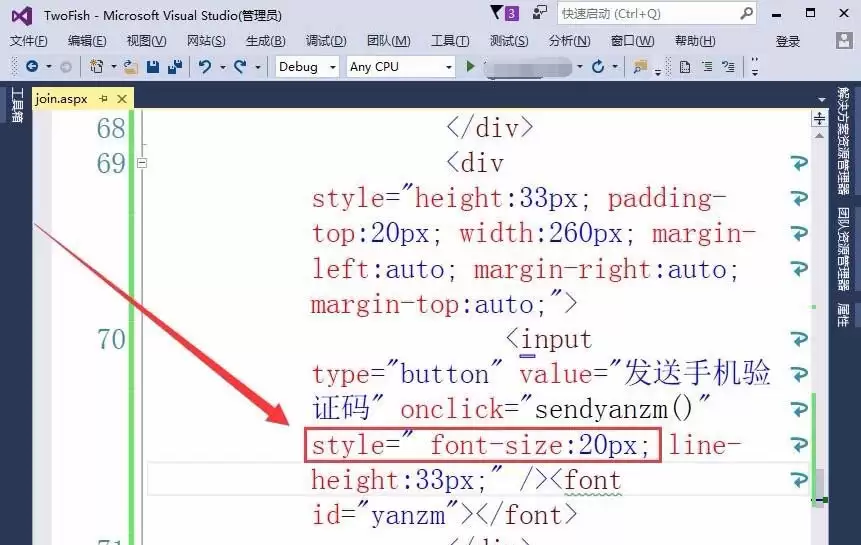The image size is (861, 545).
Task: Click the notifications flag icon
Action: [x=497, y=12]
